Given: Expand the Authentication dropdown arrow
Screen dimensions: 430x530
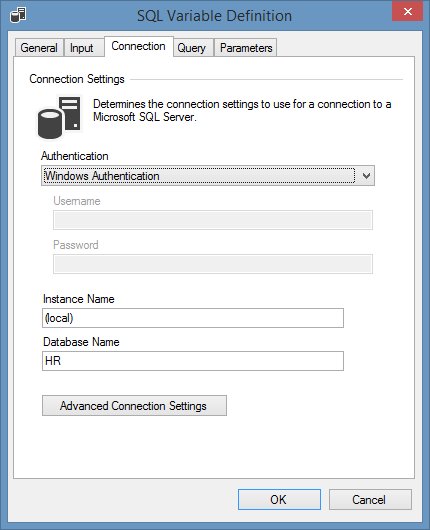Looking at the screenshot, I should tap(366, 176).
